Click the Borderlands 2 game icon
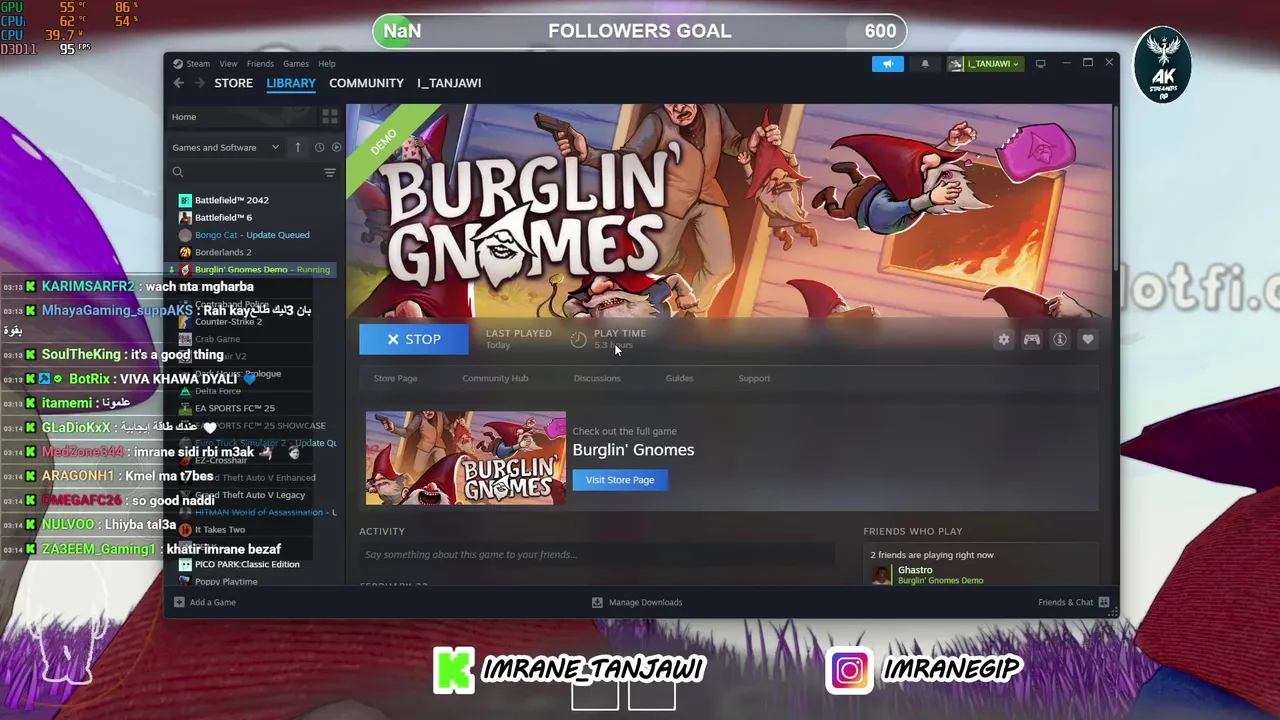This screenshot has width=1280, height=720. [x=185, y=252]
